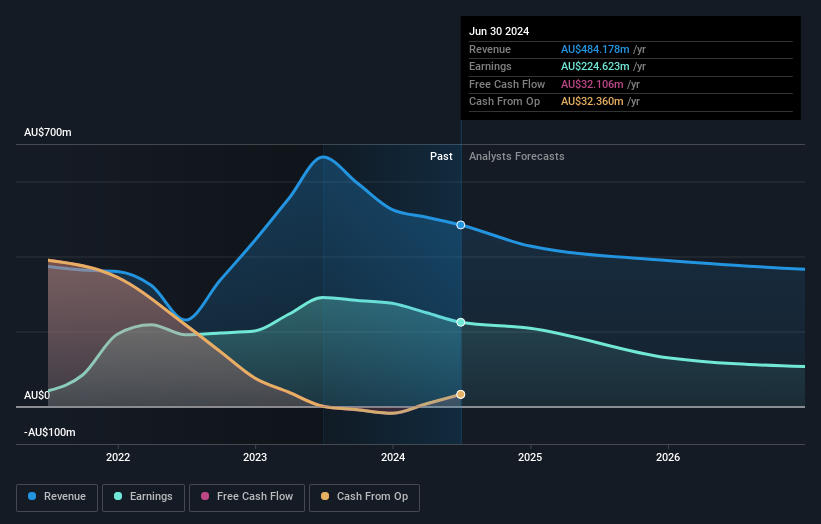Click the Earnings label in the tooltip

[x=490, y=66]
